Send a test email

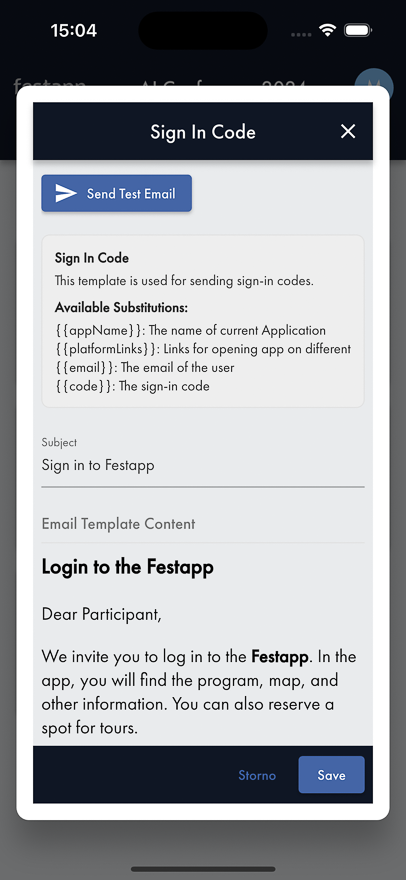(x=117, y=194)
